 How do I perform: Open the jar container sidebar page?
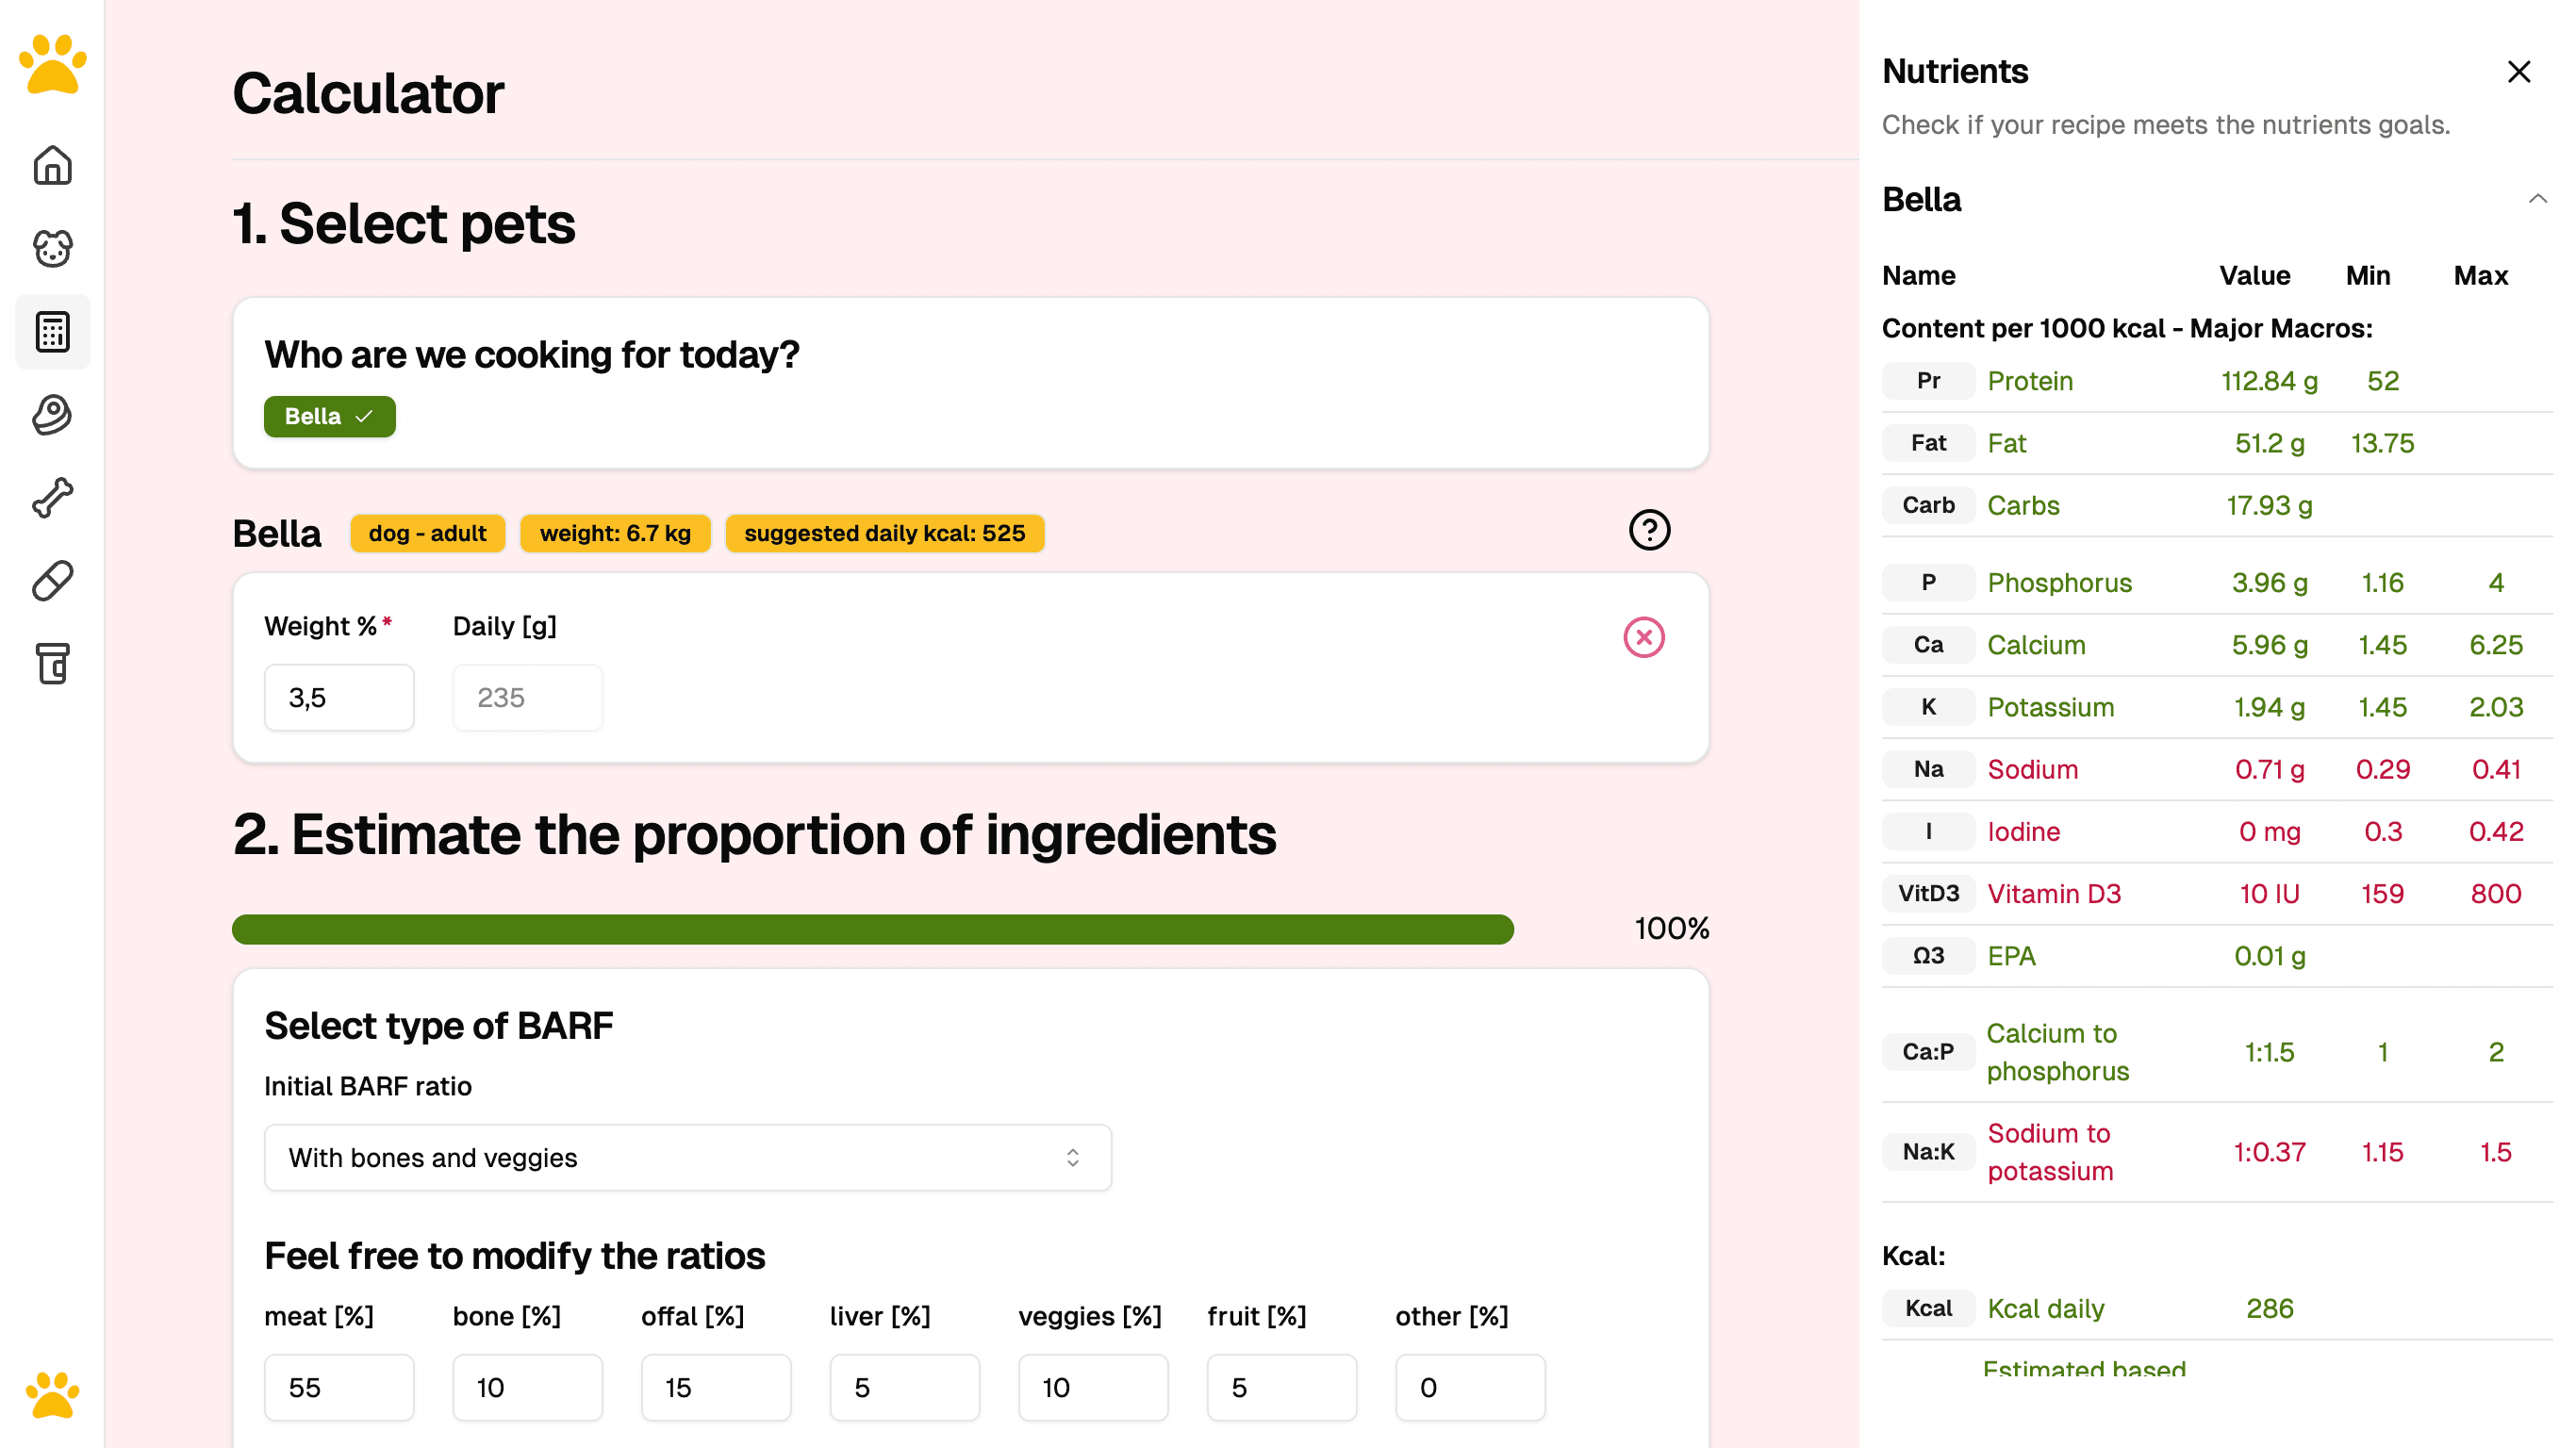(x=52, y=664)
